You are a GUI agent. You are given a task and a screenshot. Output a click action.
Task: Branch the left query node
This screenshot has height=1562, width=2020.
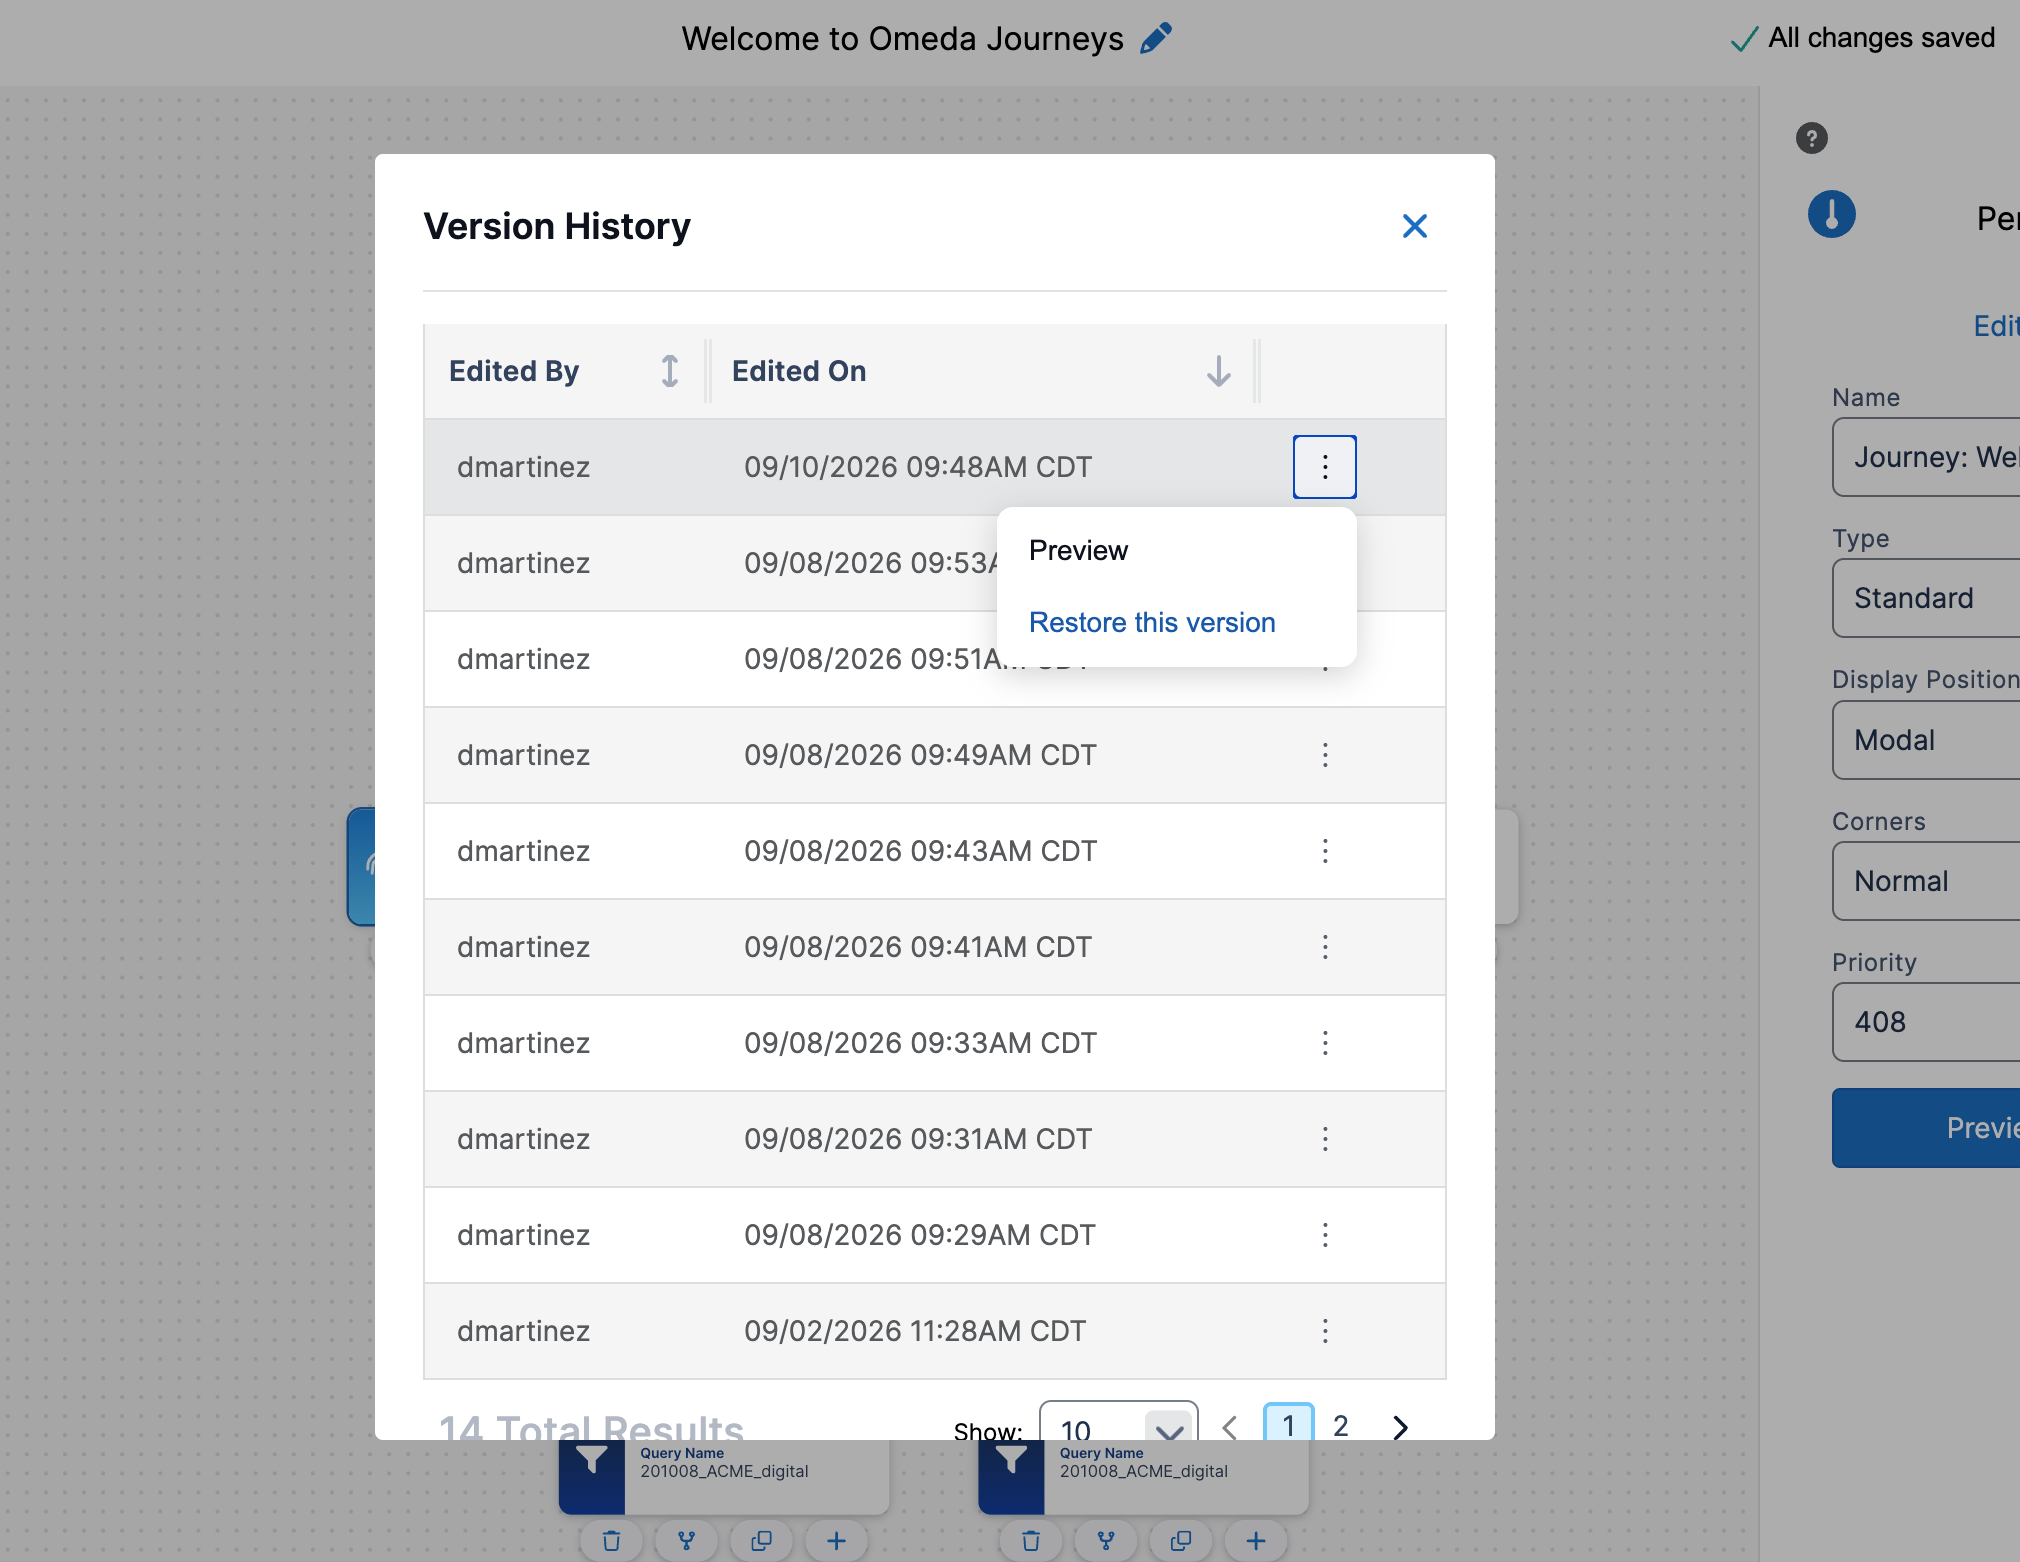pyautogui.click(x=686, y=1541)
